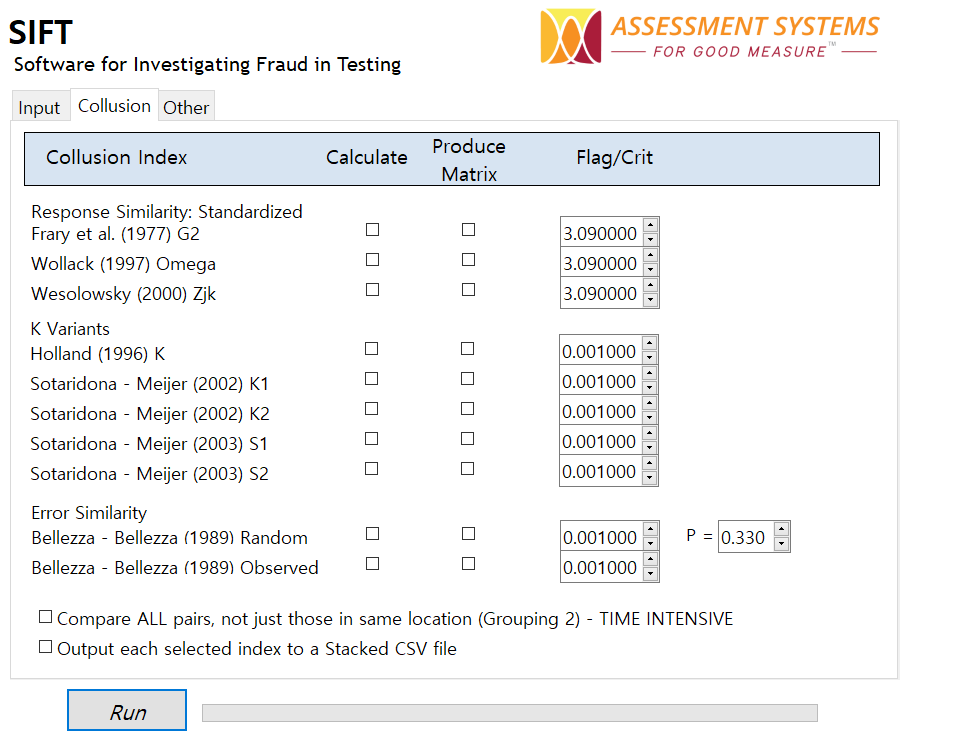This screenshot has height=735, width=954.
Task: Decrease Sotaridona-Meijer K2 flag value
Action: click(650, 418)
